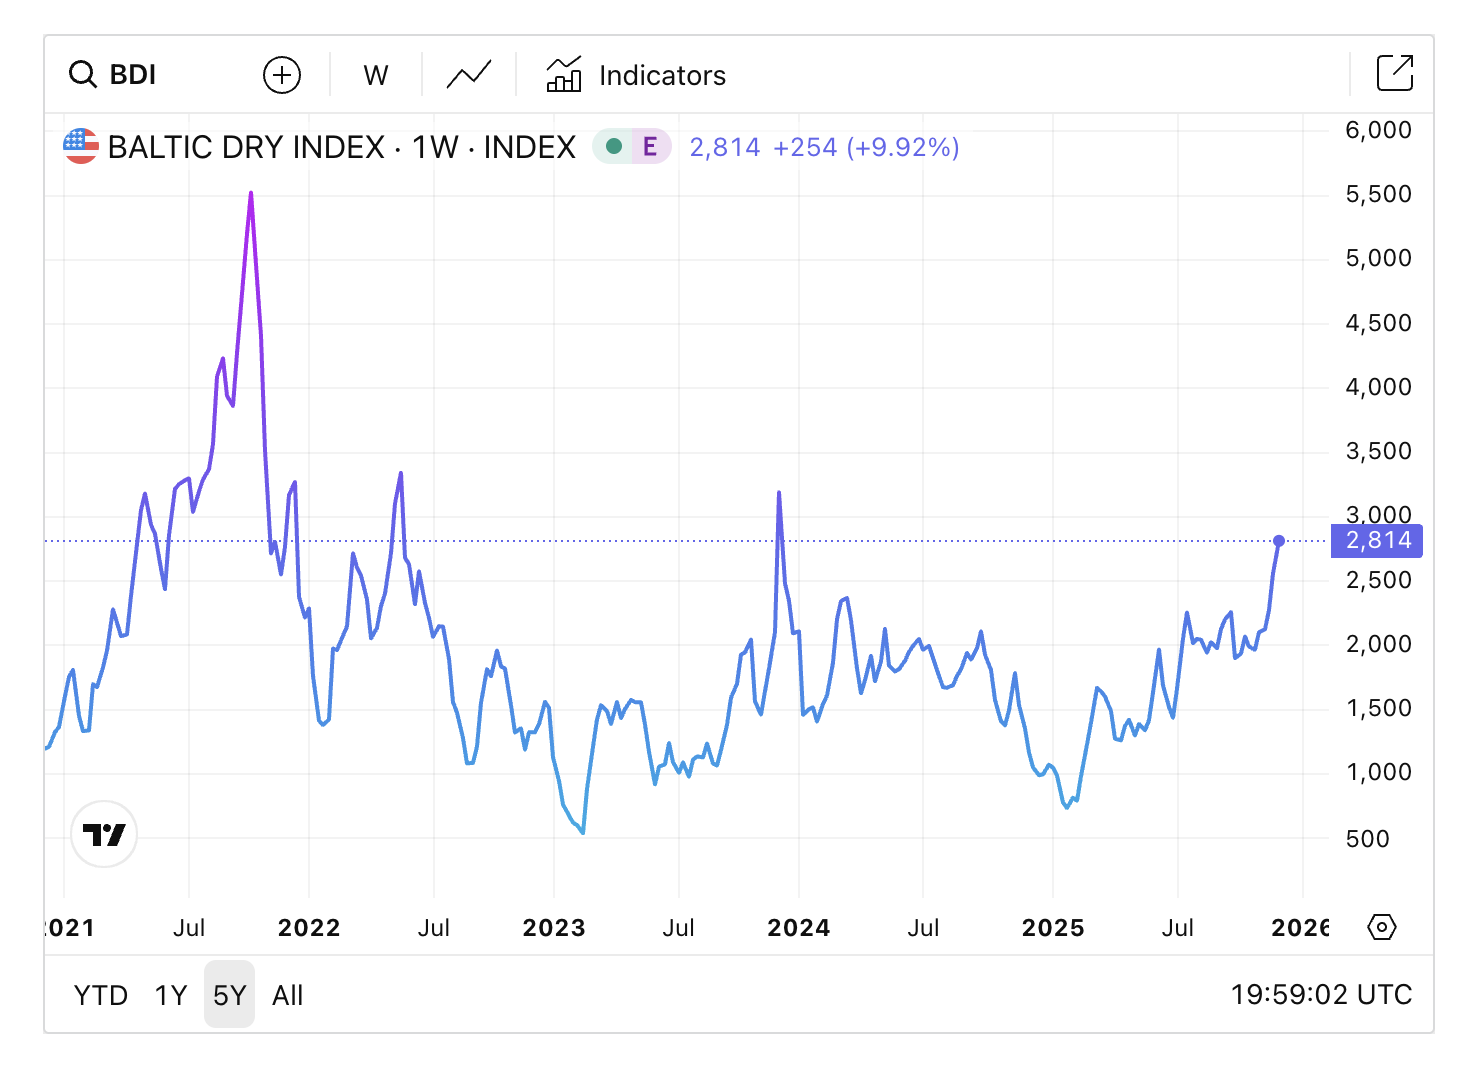The image size is (1474, 1068).
Task: Click the 2022 time axis label
Action: (x=309, y=928)
